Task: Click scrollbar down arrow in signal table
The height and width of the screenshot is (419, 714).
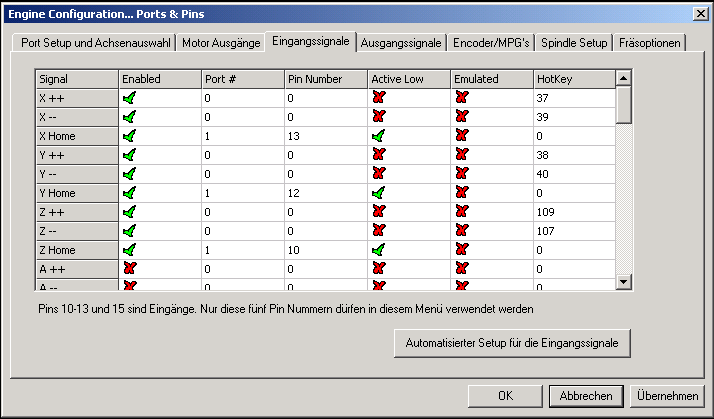Action: 623,281
